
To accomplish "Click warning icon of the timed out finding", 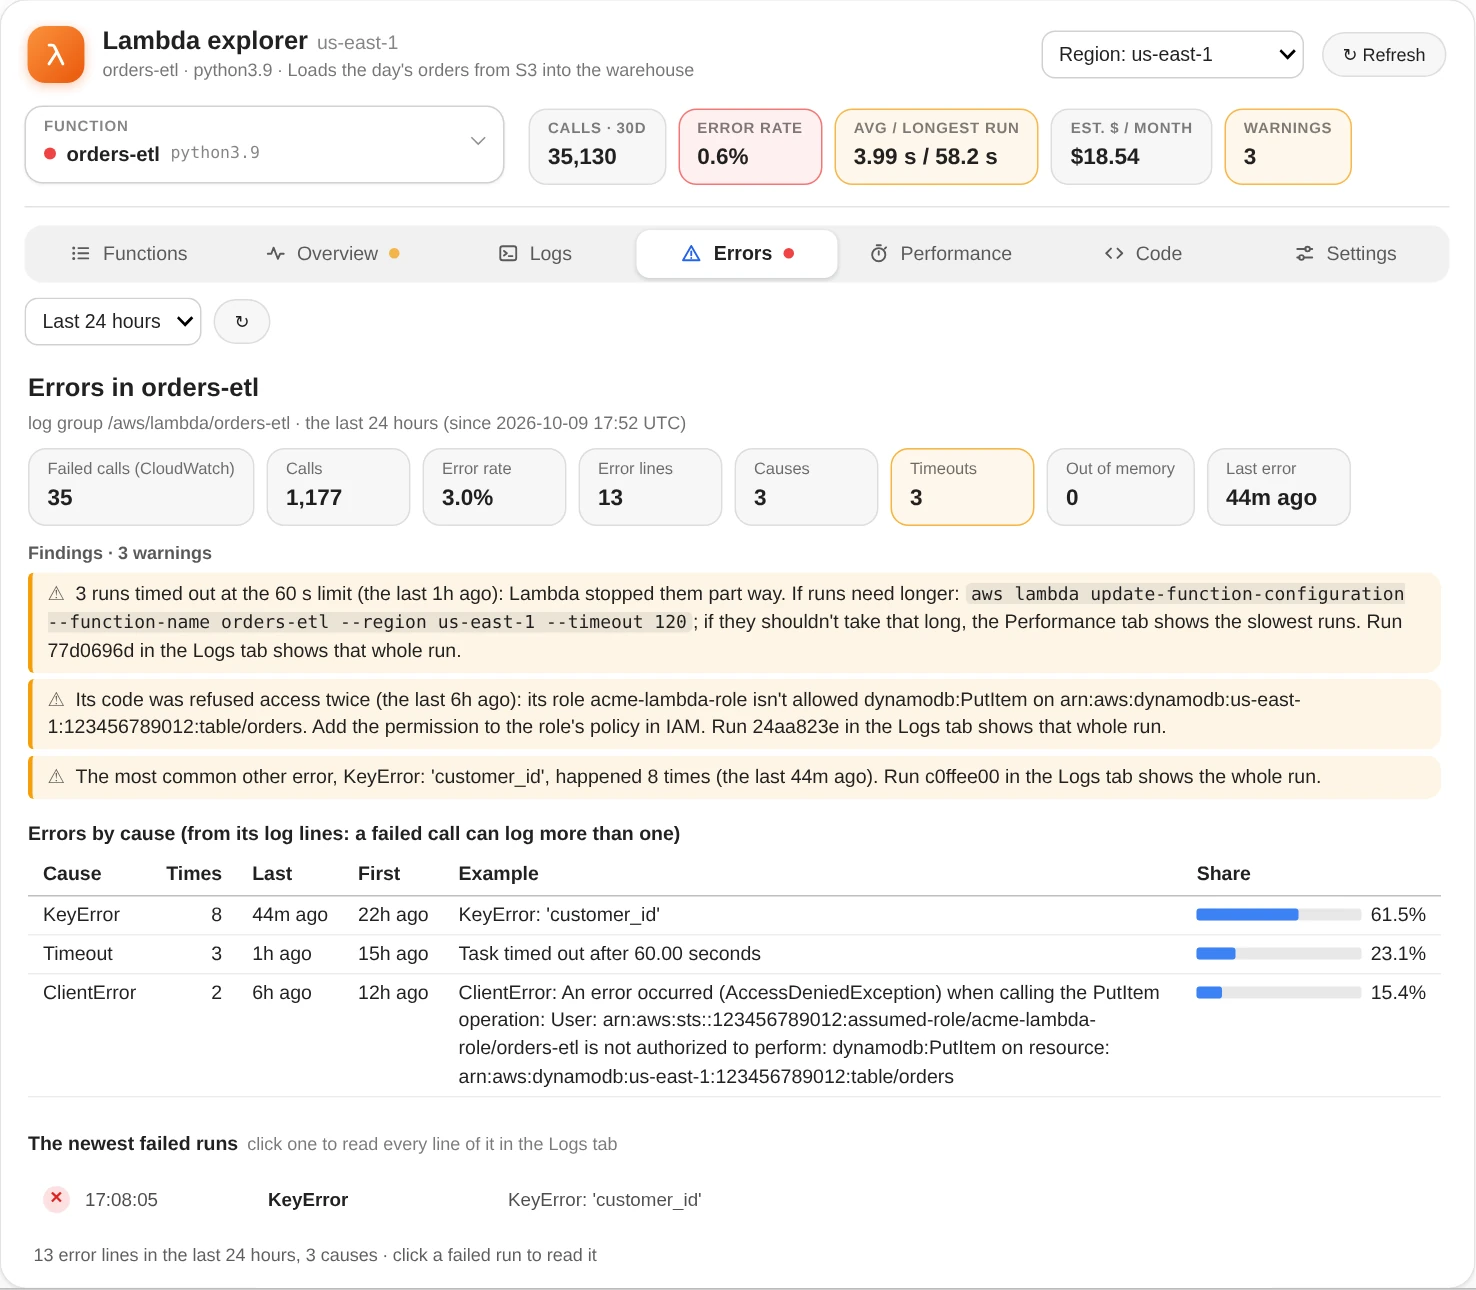I will click(x=57, y=594).
